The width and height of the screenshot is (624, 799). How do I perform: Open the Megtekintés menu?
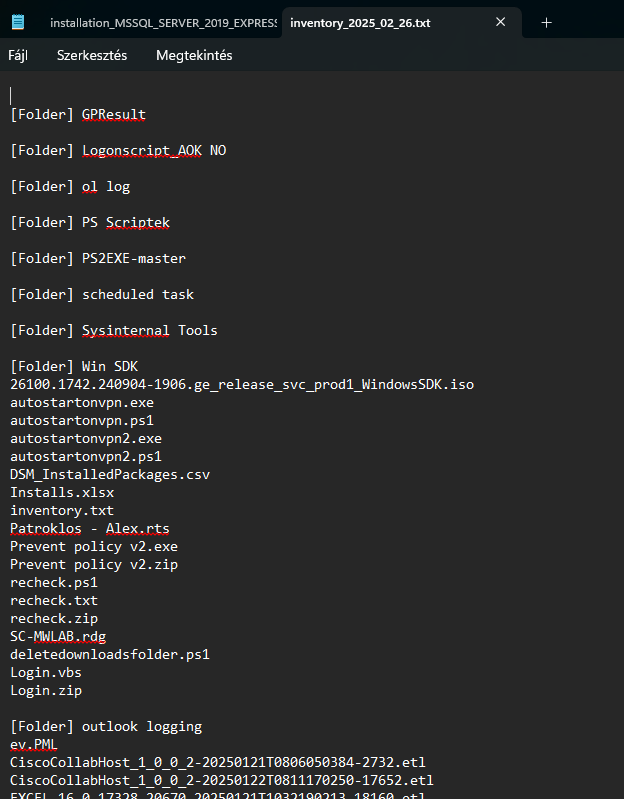click(194, 56)
